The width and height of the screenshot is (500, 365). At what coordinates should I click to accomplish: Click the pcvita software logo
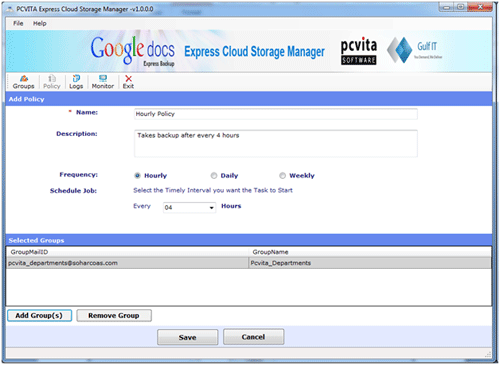359,51
